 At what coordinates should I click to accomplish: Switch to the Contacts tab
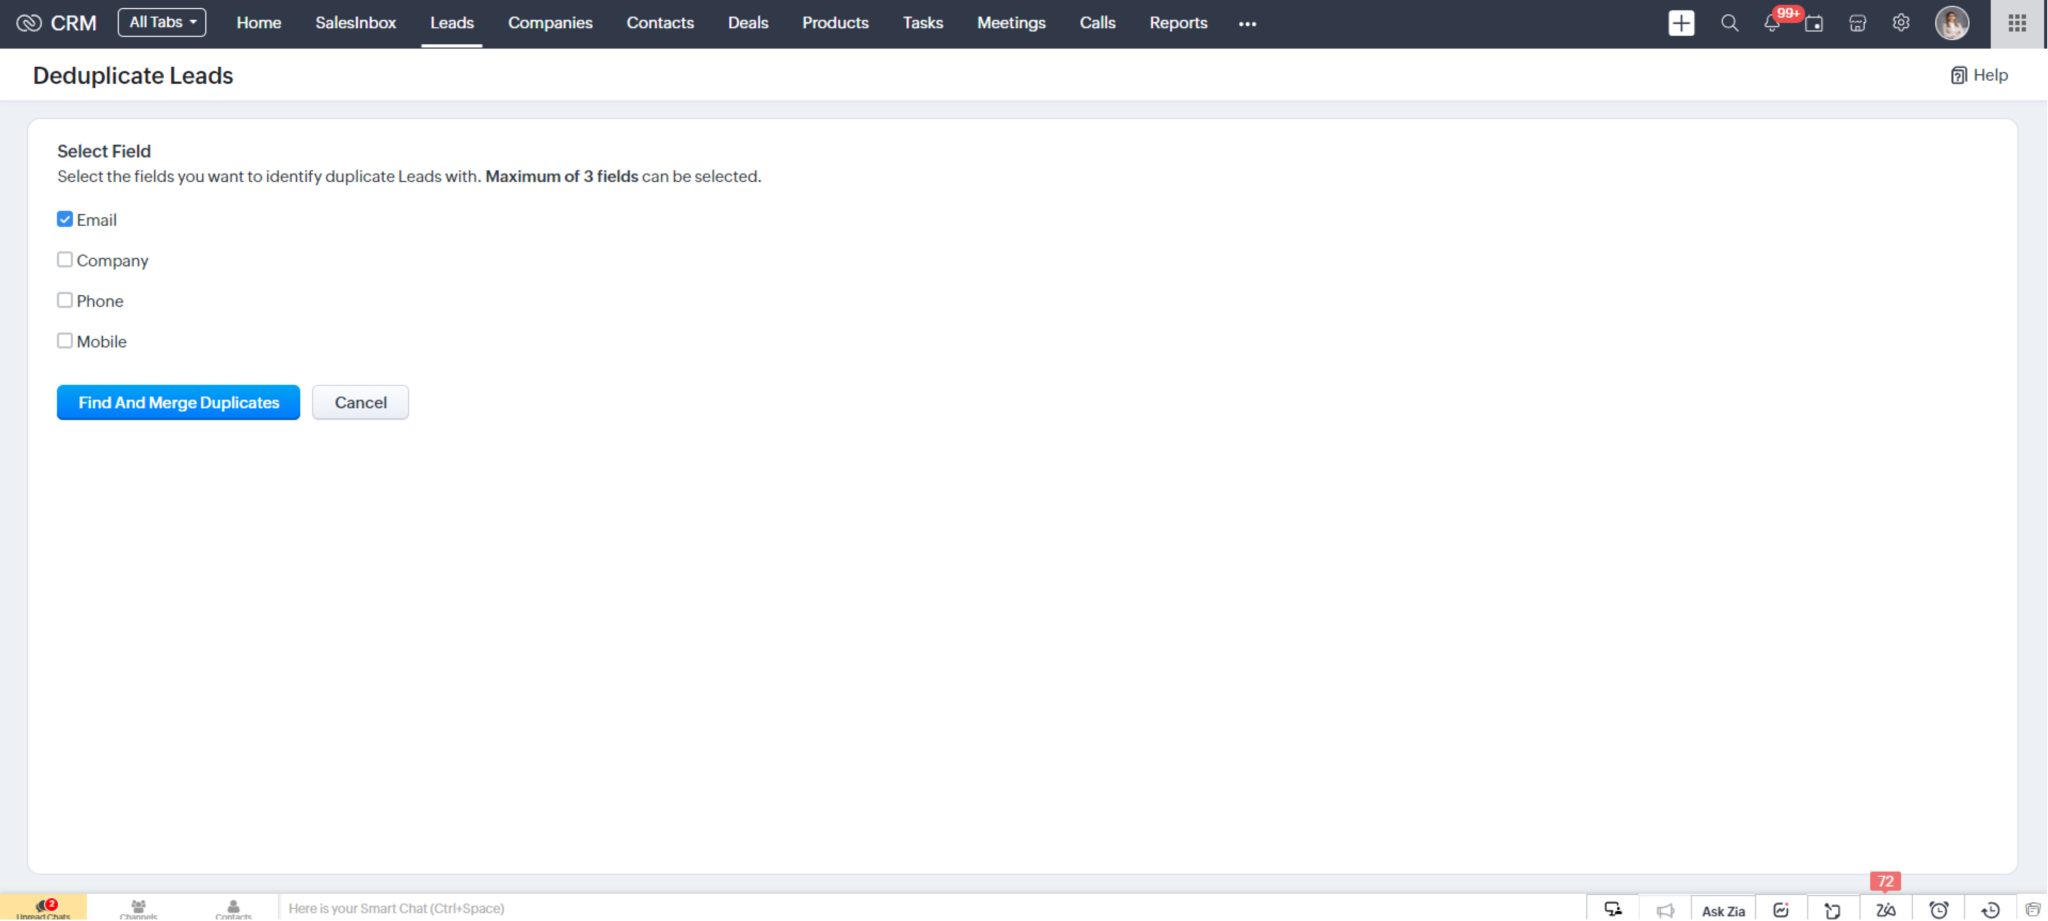(660, 22)
